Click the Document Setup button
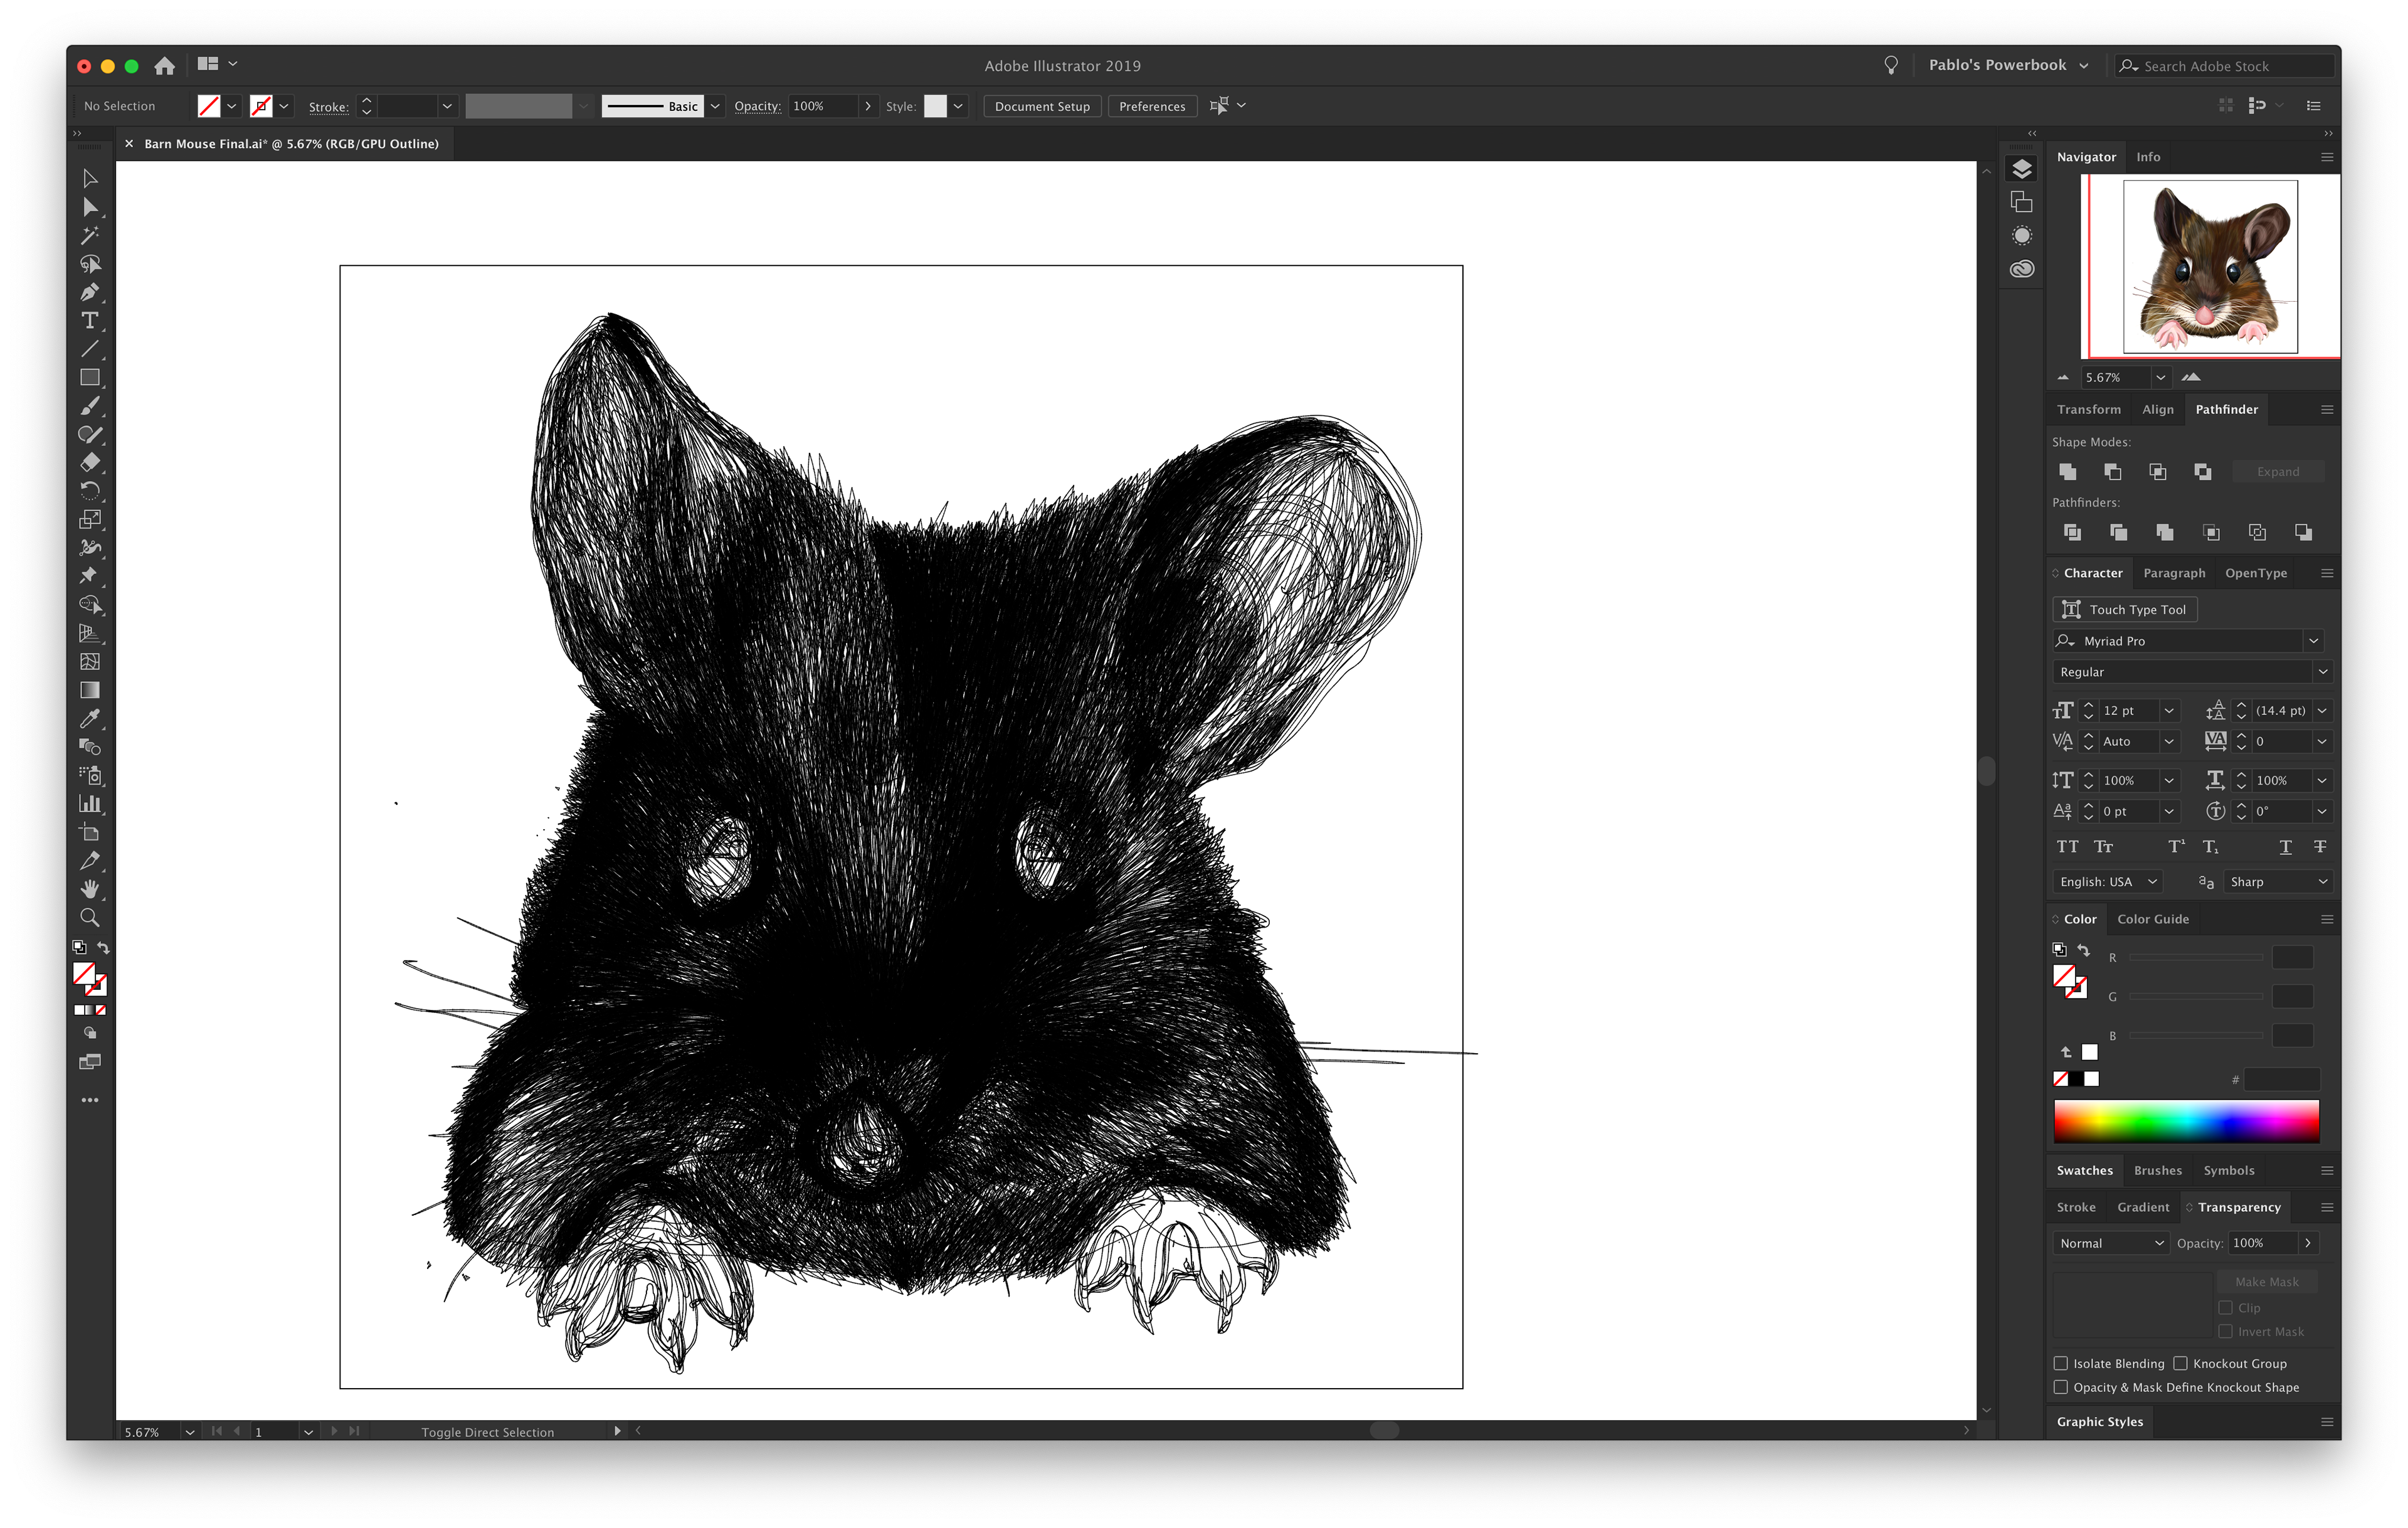2408x1528 pixels. click(x=1041, y=106)
